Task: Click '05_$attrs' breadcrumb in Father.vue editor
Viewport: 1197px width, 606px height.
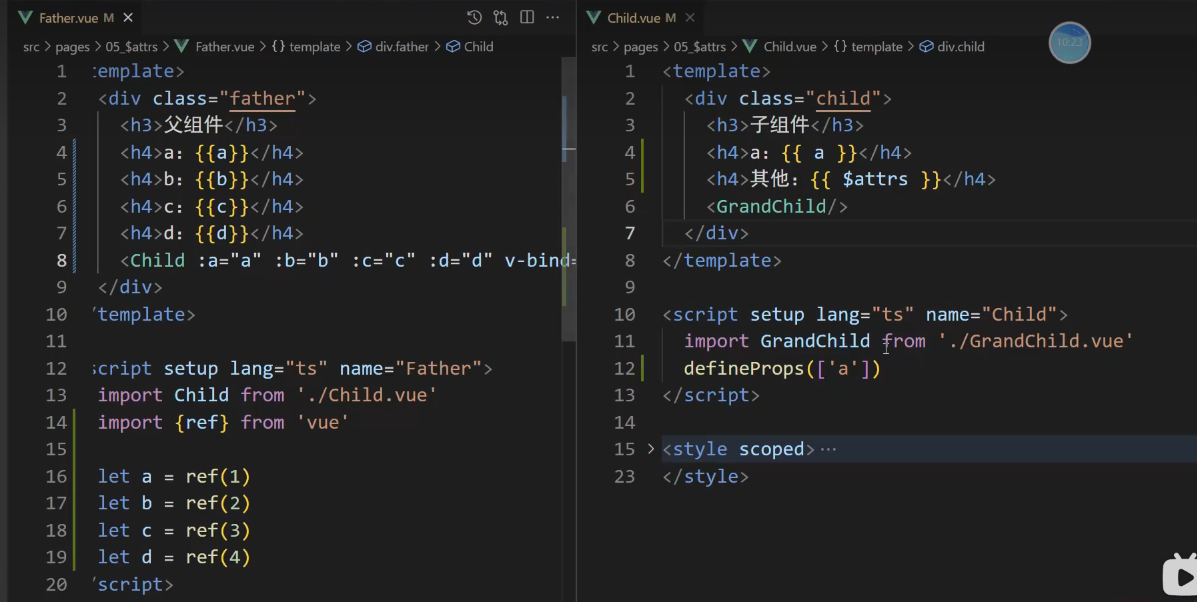Action: pyautogui.click(x=131, y=47)
